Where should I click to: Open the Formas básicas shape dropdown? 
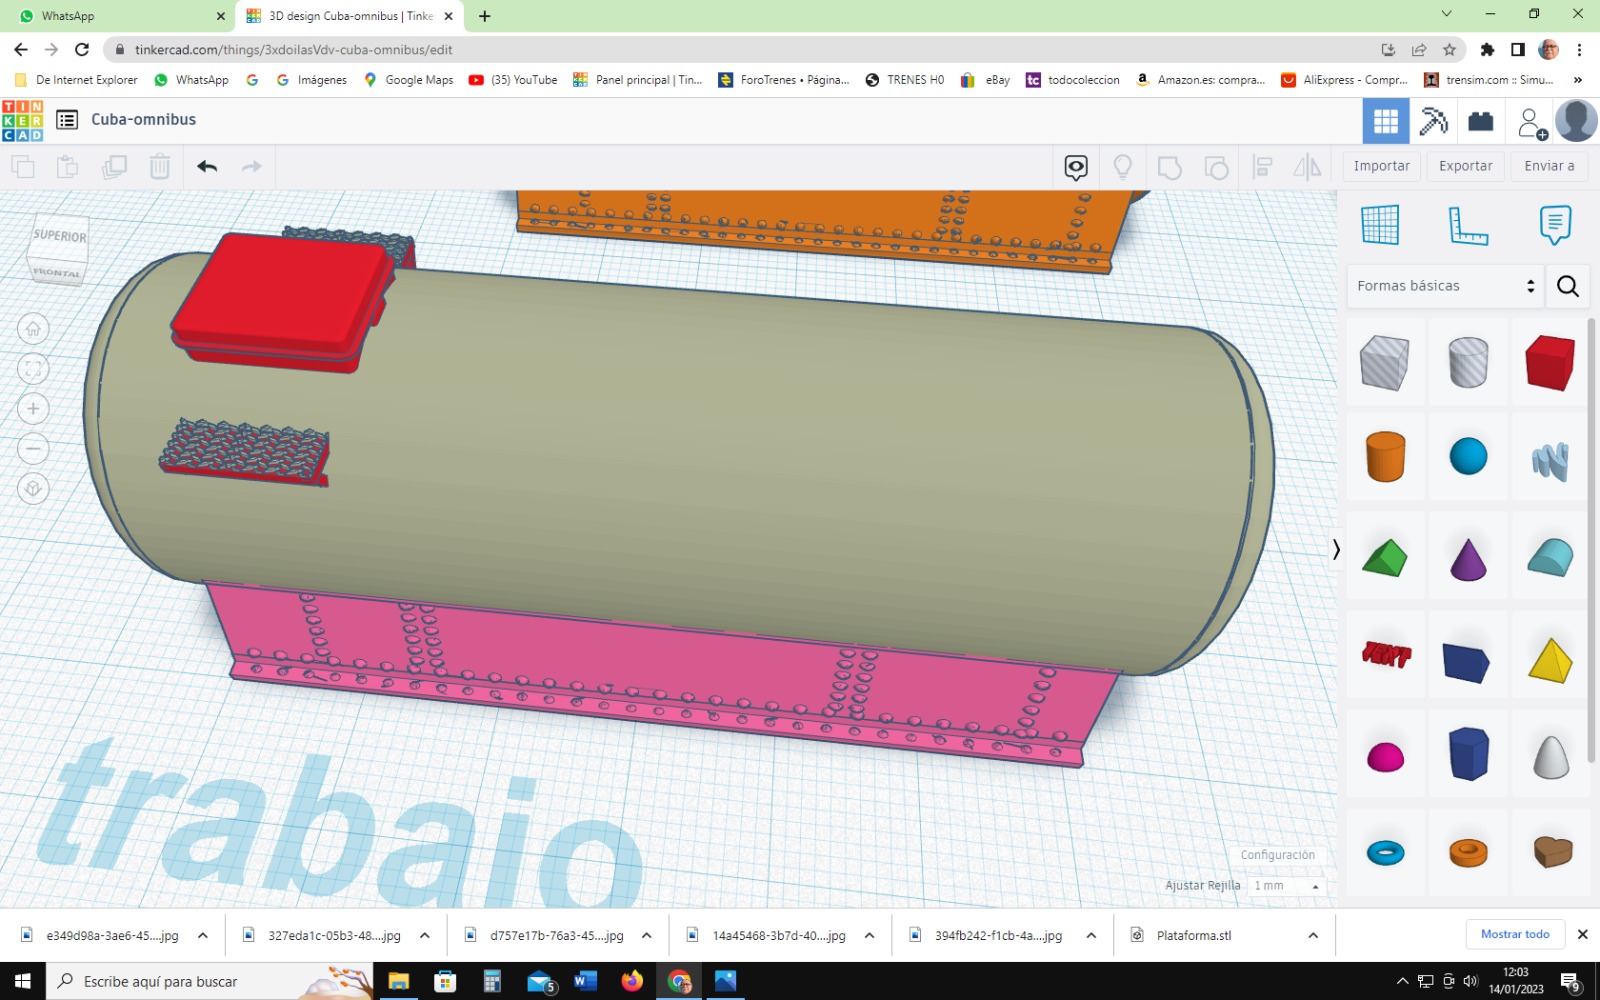1444,286
